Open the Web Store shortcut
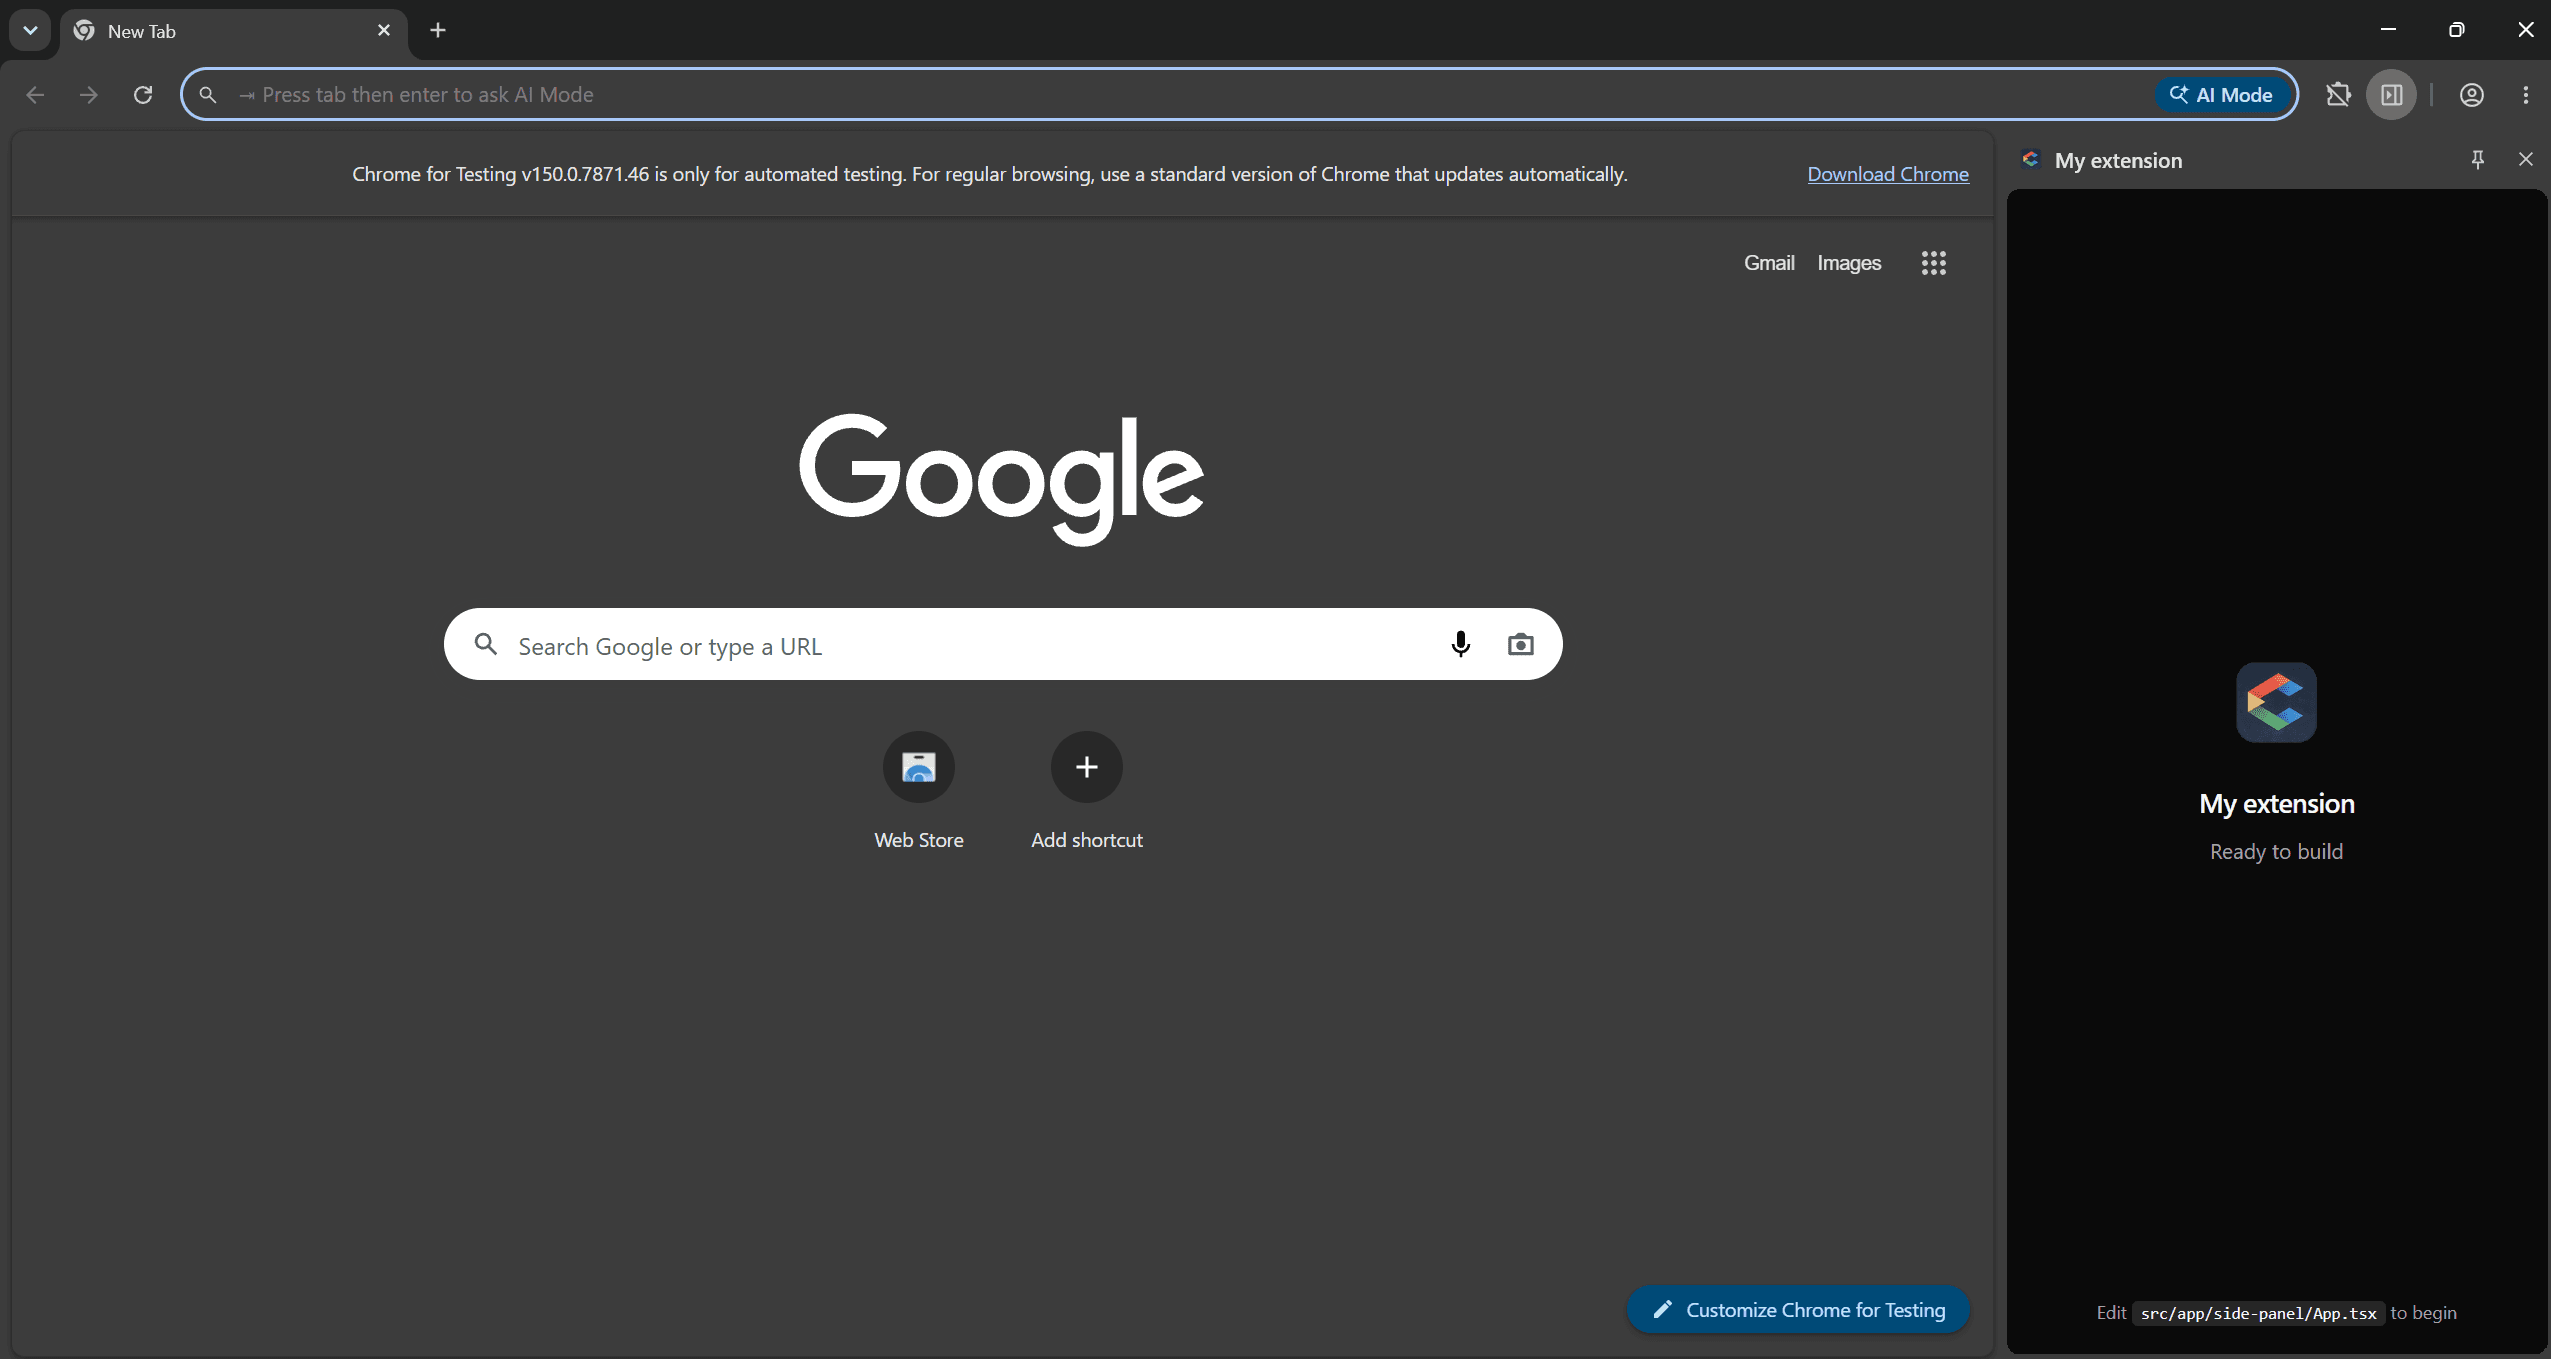2551x1359 pixels. pyautogui.click(x=919, y=791)
